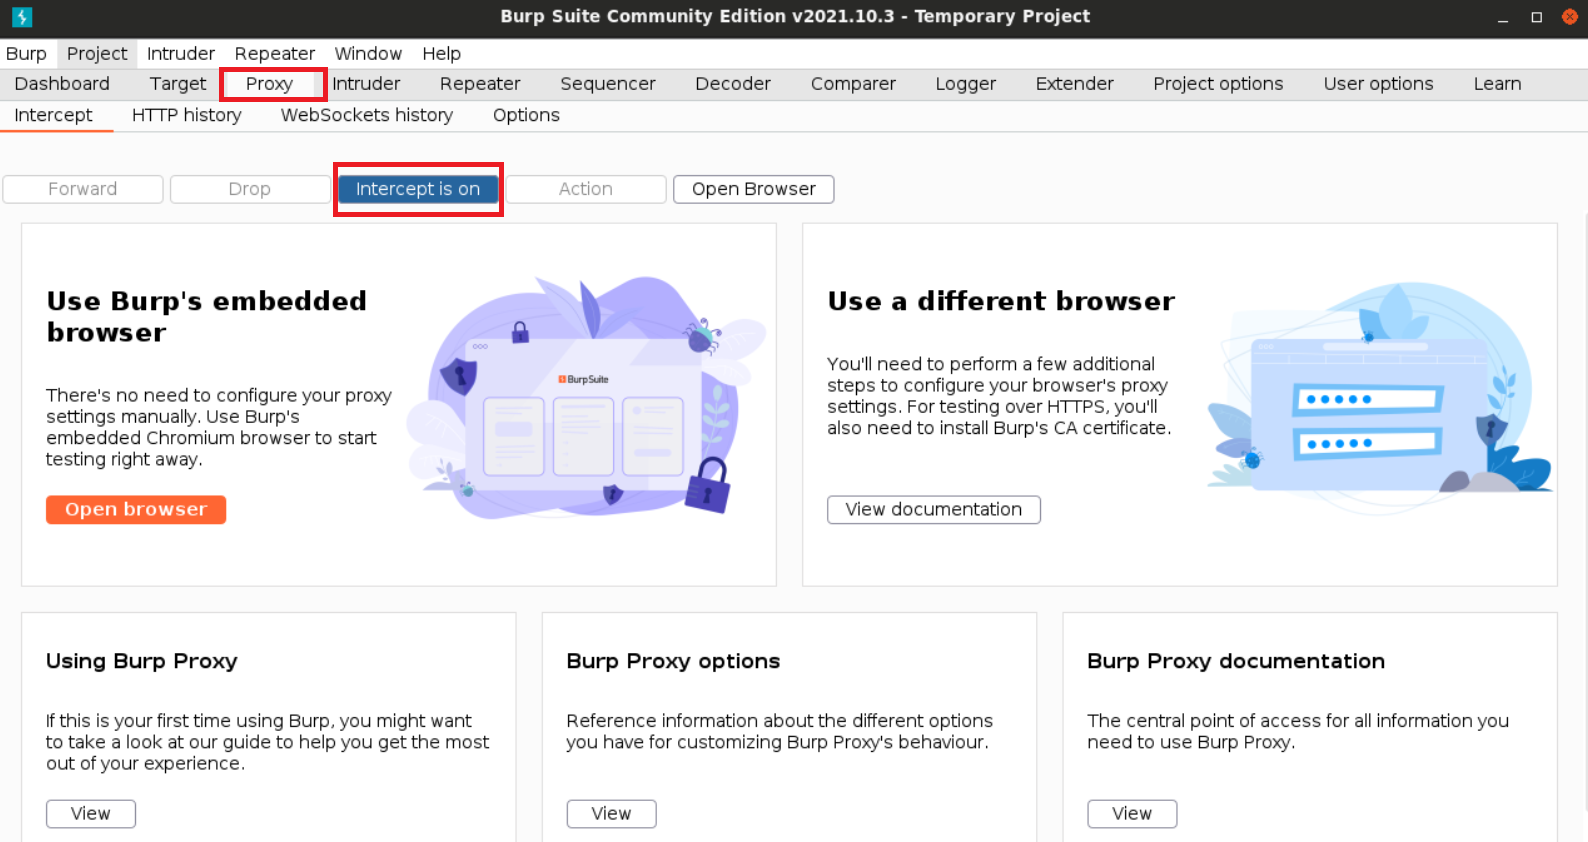This screenshot has width=1588, height=842.
Task: Click the Forward button
Action: tap(83, 189)
